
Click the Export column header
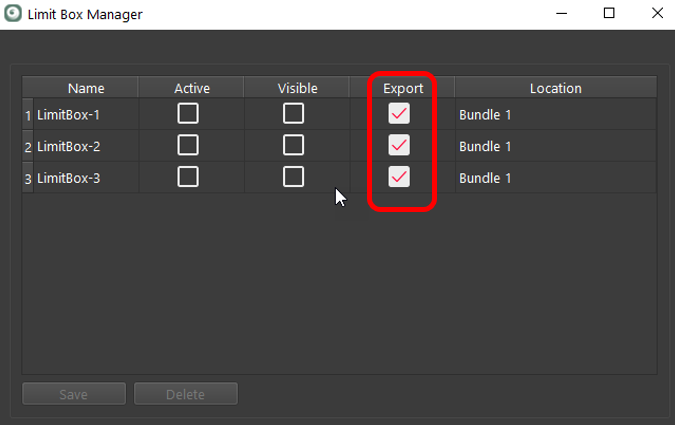403,88
